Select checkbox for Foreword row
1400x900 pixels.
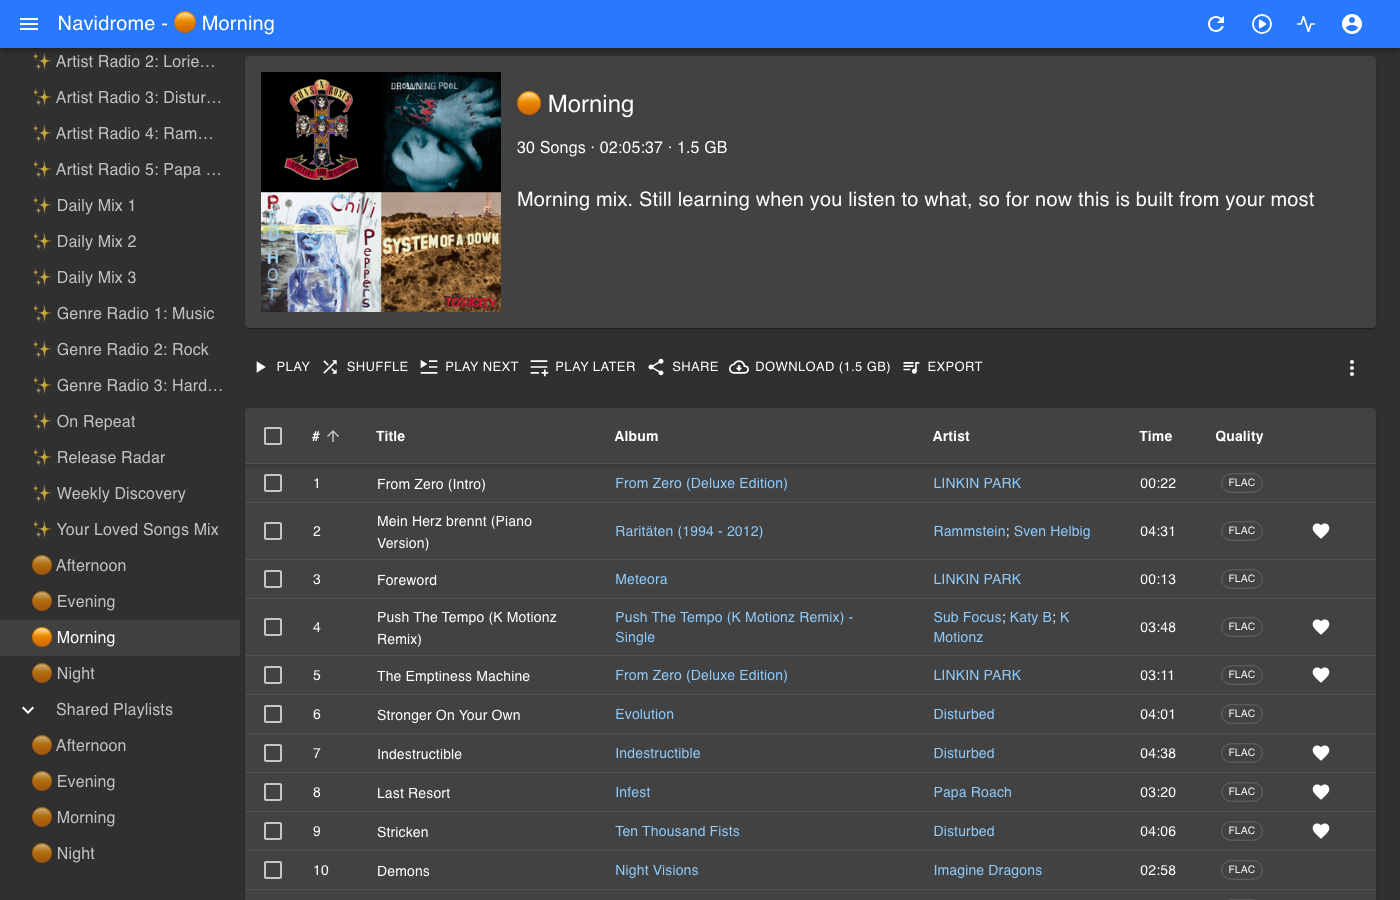coord(273,579)
